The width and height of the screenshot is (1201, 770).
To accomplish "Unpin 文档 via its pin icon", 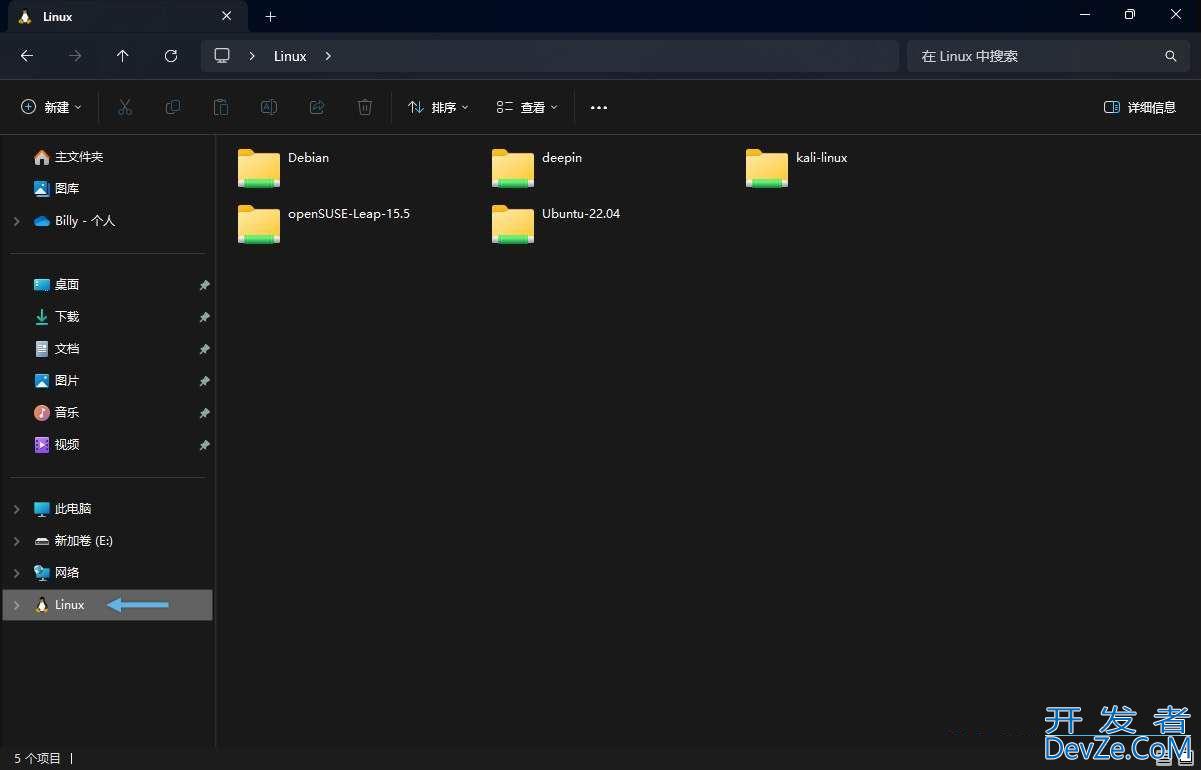I will pyautogui.click(x=204, y=349).
